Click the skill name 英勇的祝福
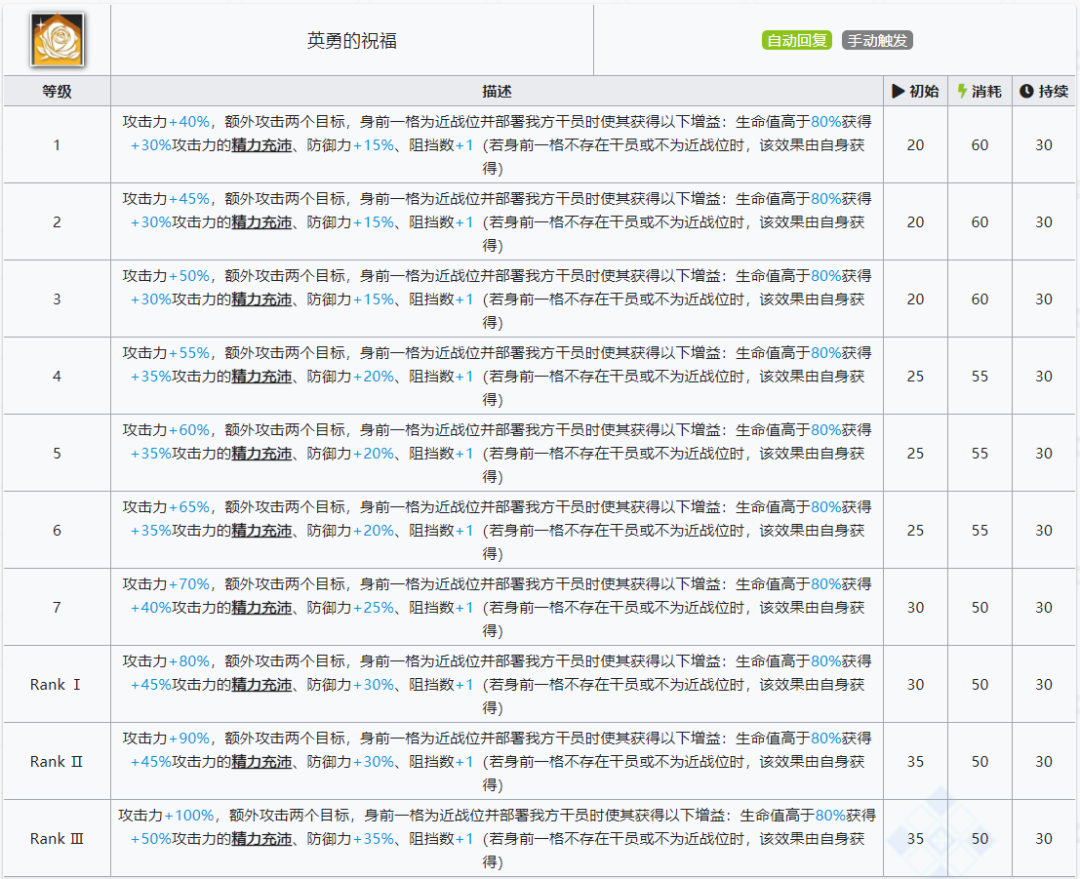This screenshot has height=879, width=1080. pos(352,41)
